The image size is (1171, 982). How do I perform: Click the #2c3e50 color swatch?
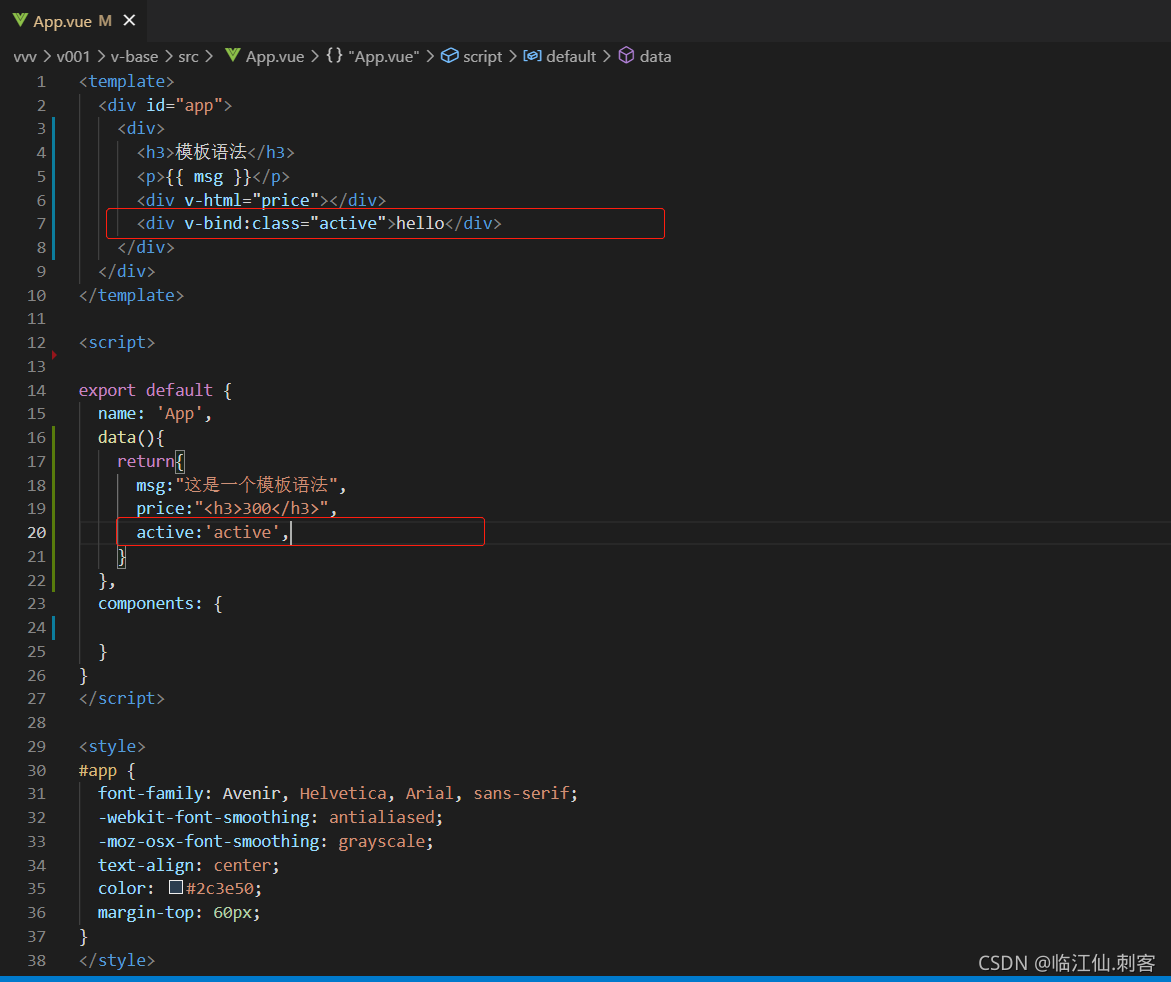(176, 887)
